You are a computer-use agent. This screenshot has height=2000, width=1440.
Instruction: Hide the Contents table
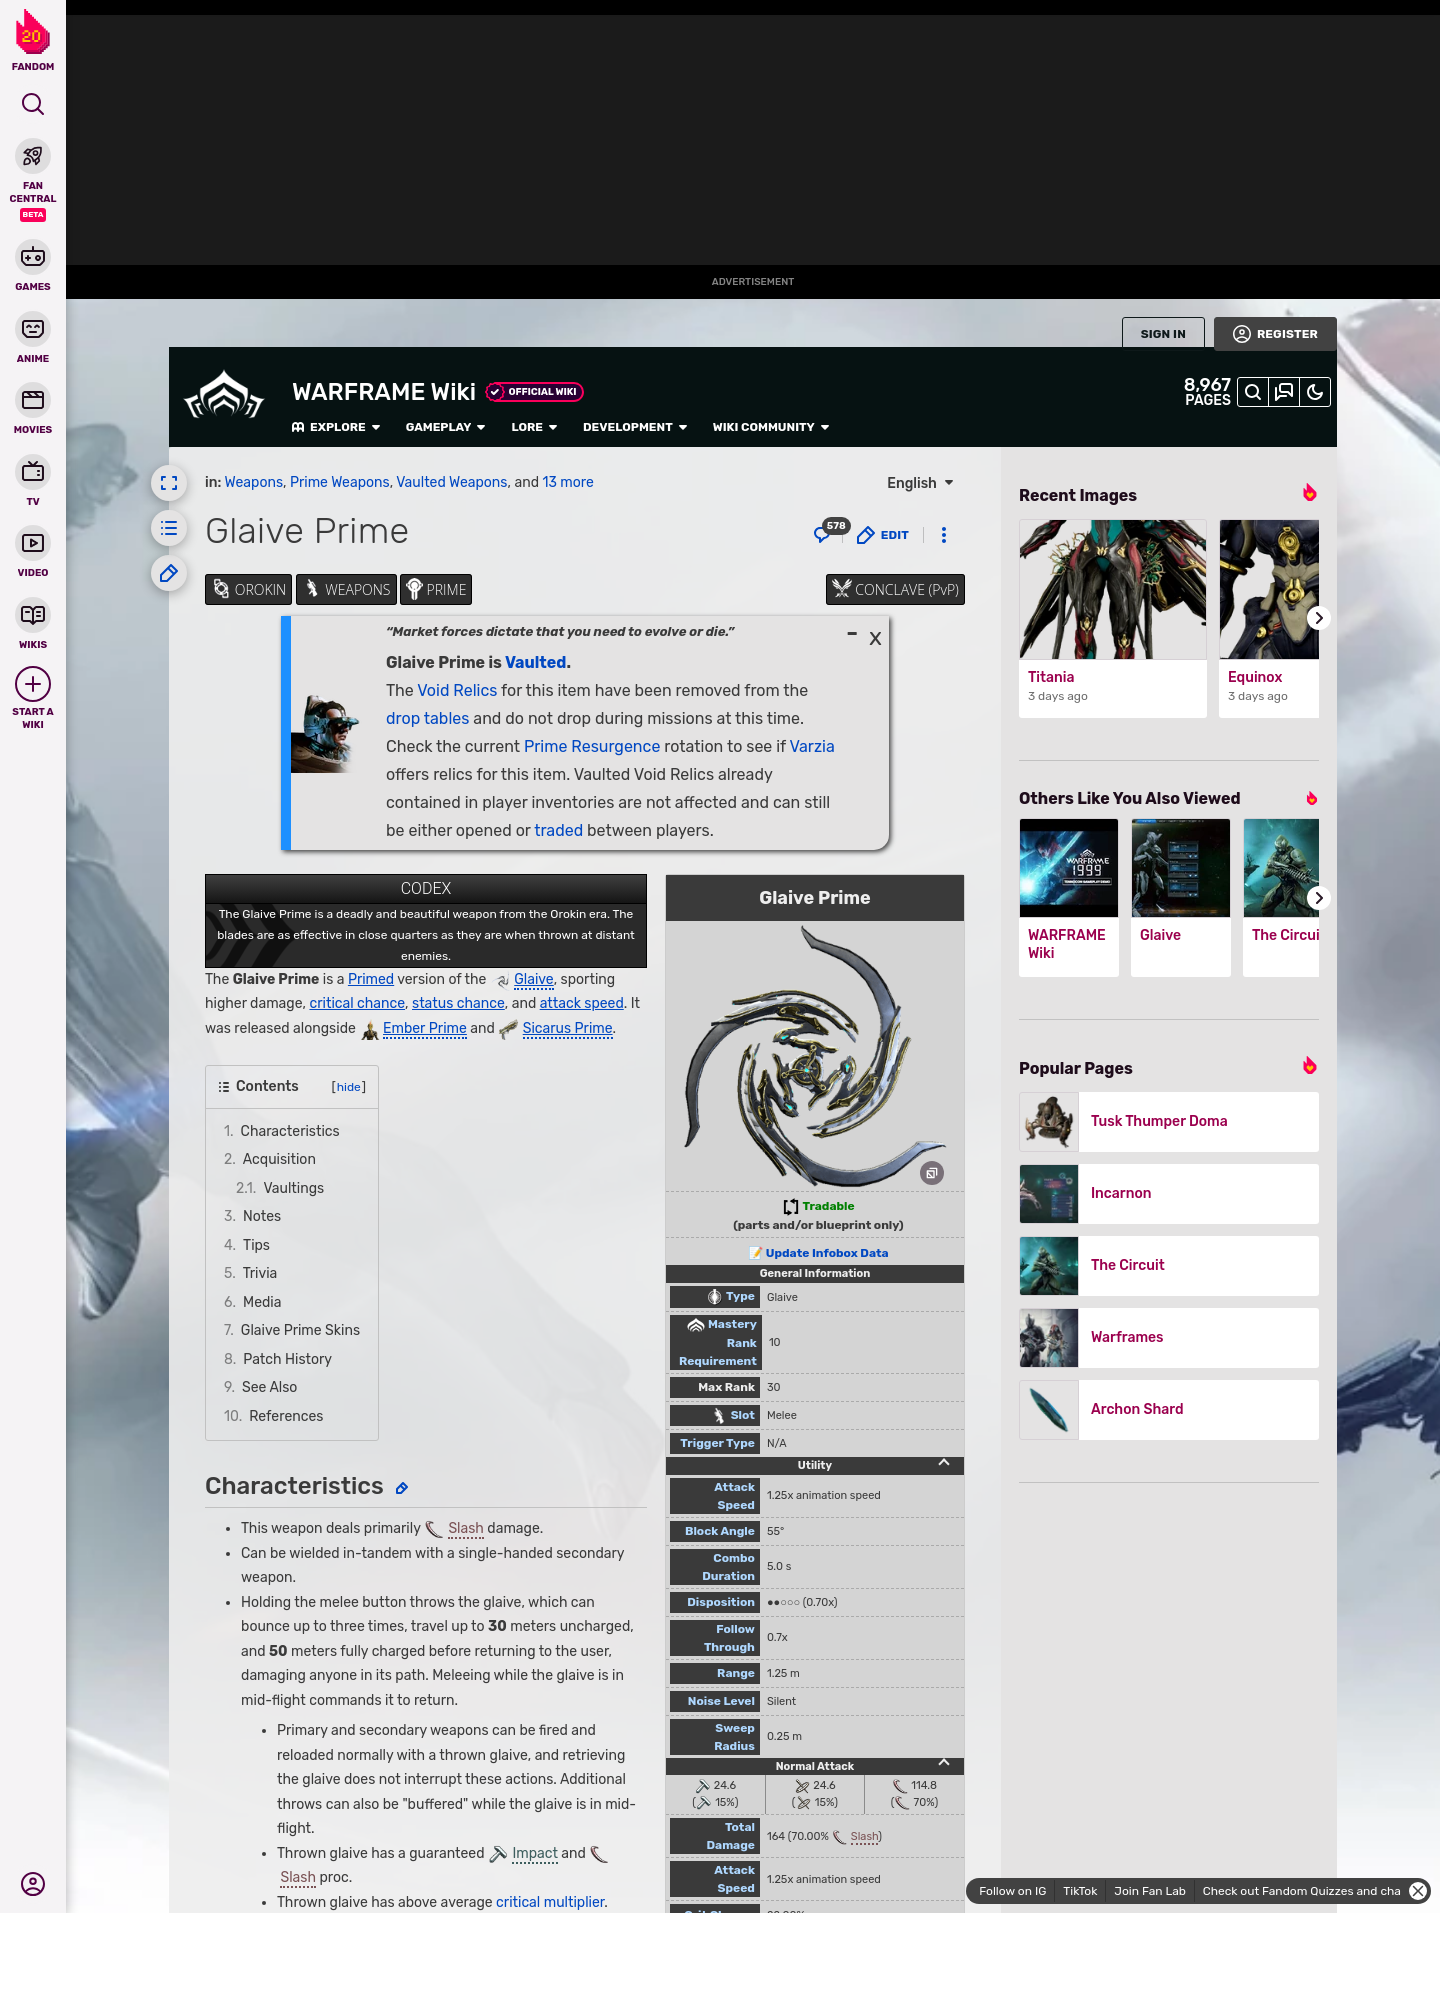coord(349,1087)
